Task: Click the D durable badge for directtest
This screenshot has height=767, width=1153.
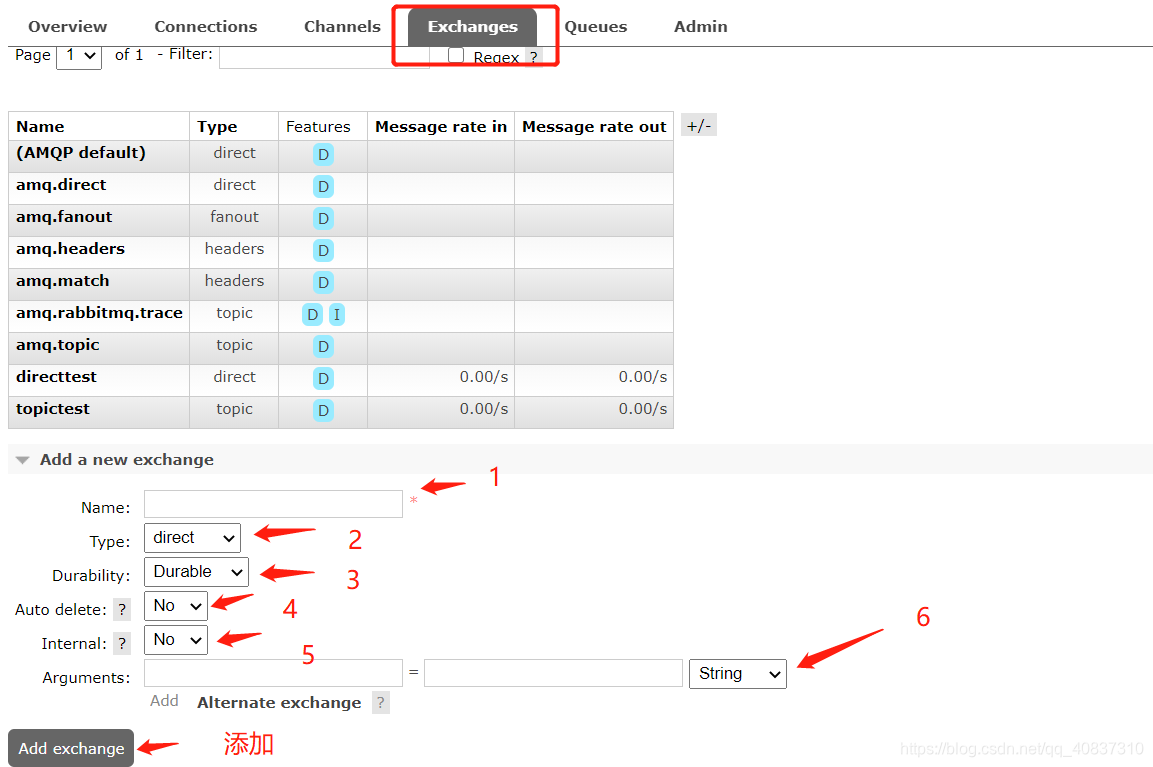Action: point(323,379)
